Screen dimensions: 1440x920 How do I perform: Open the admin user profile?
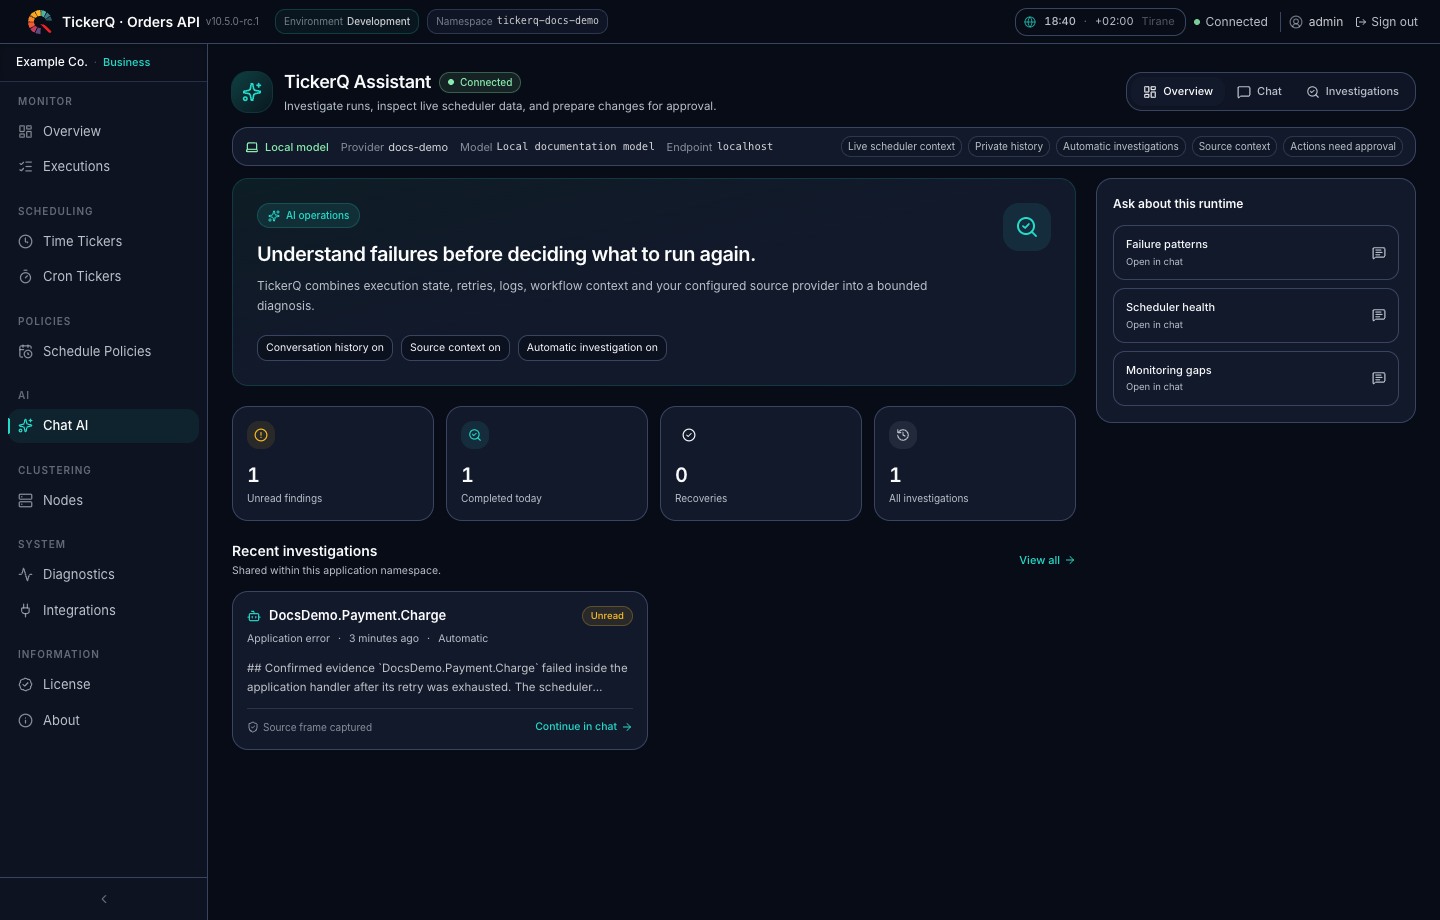(x=1316, y=21)
